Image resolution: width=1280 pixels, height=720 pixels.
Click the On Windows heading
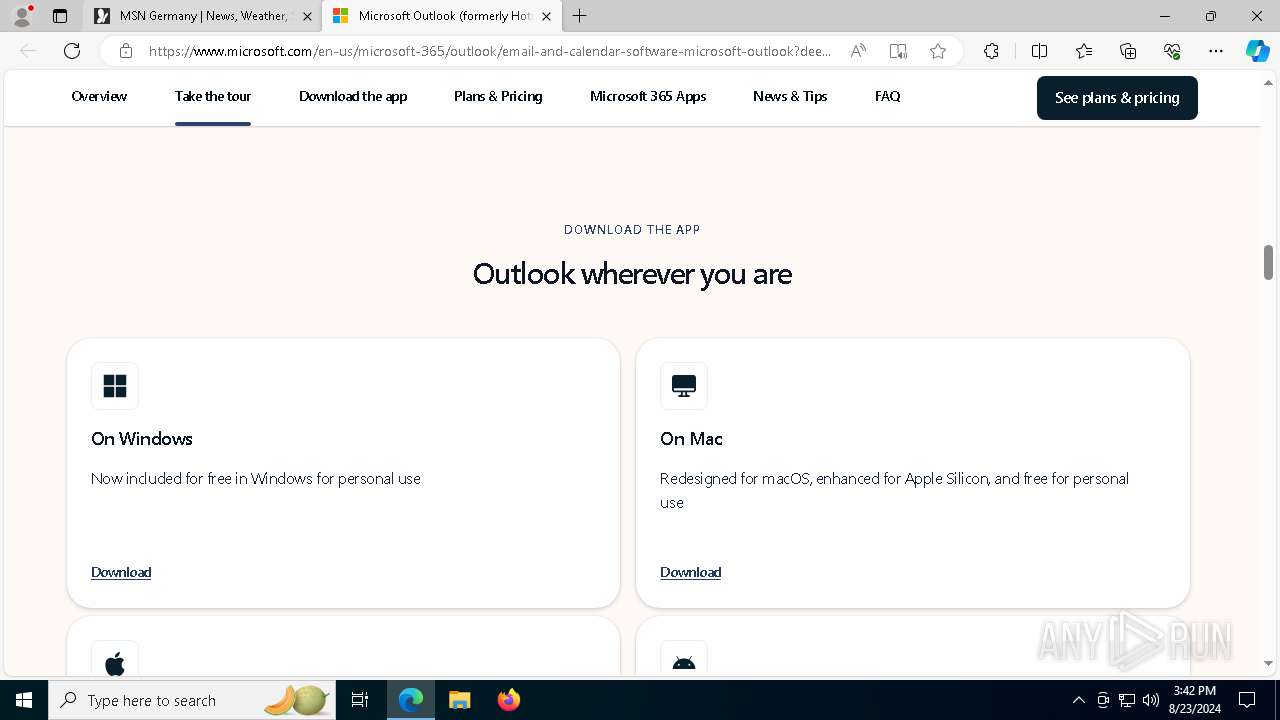tap(142, 439)
